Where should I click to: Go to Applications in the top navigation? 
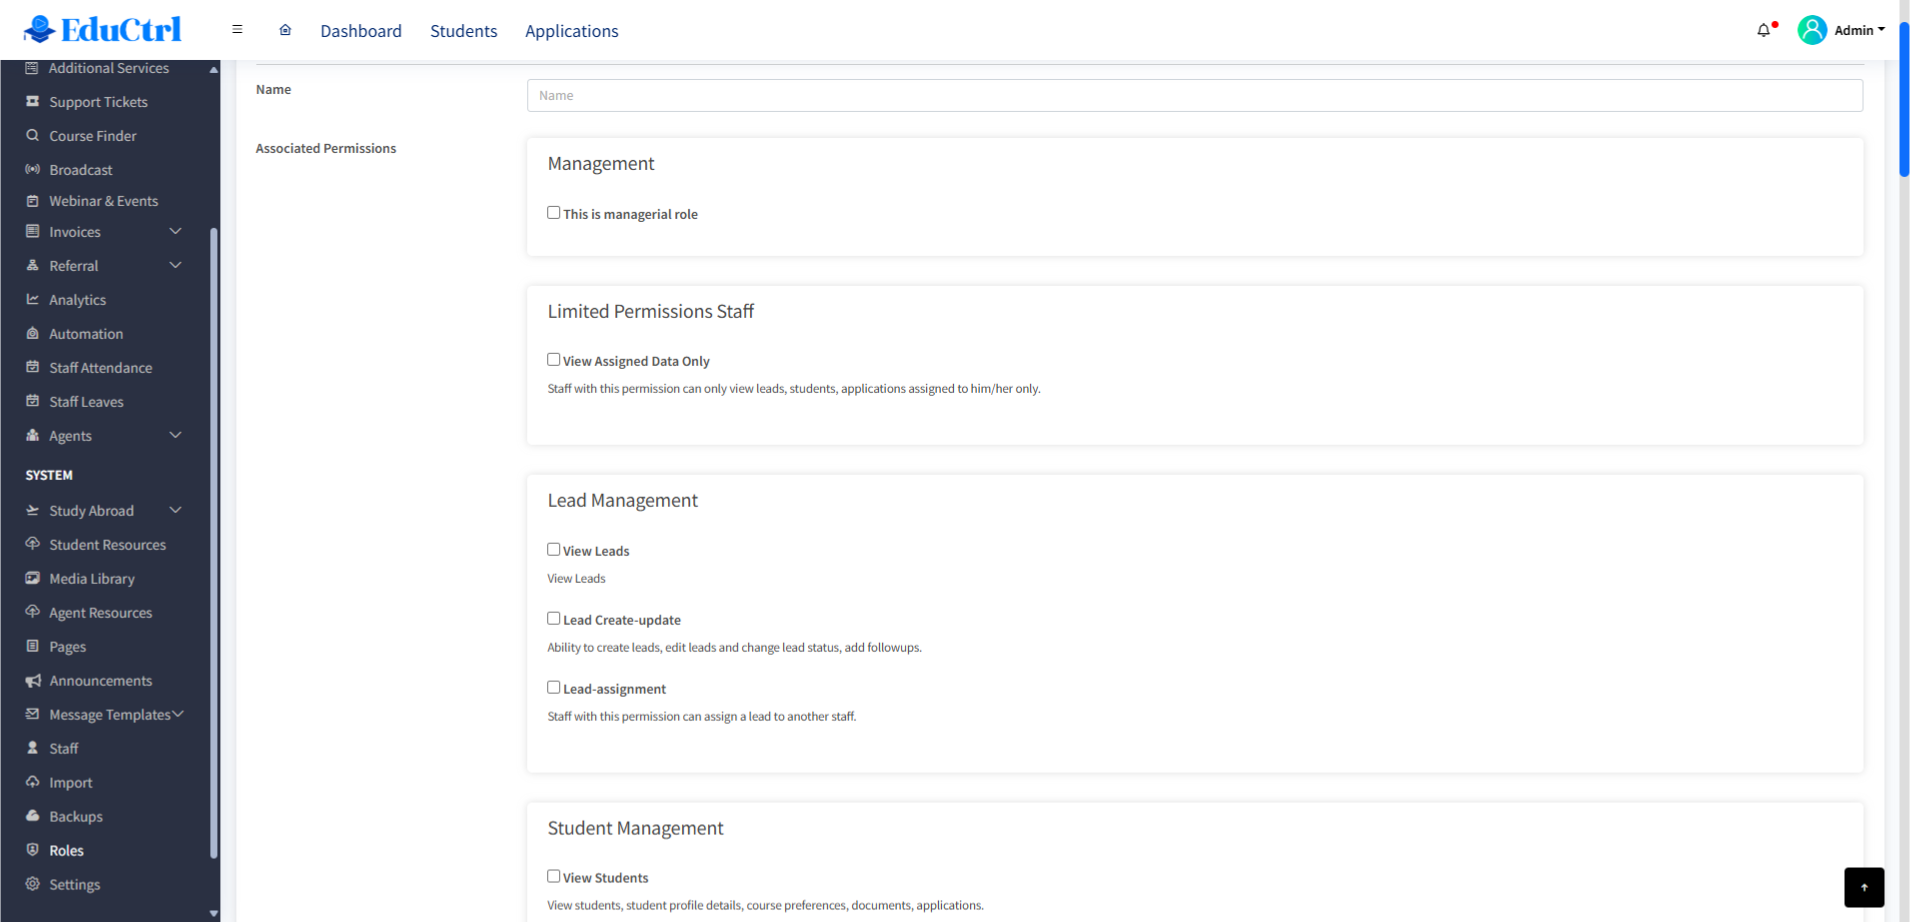571,31
